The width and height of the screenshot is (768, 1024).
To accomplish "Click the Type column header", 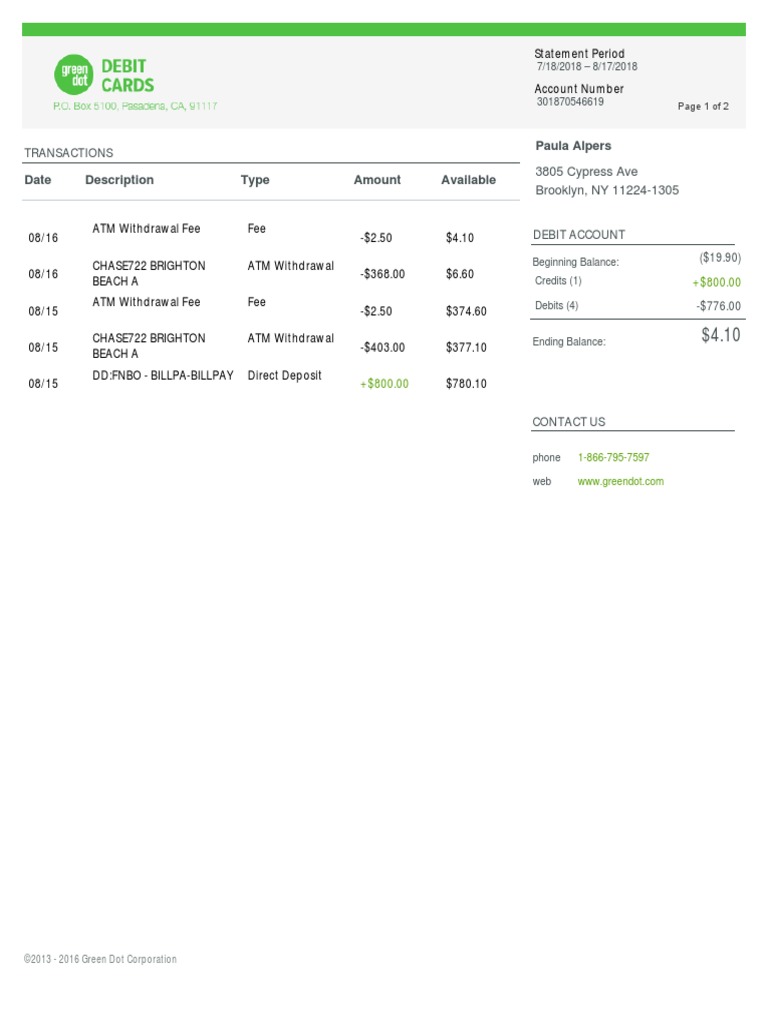I will tap(255, 180).
